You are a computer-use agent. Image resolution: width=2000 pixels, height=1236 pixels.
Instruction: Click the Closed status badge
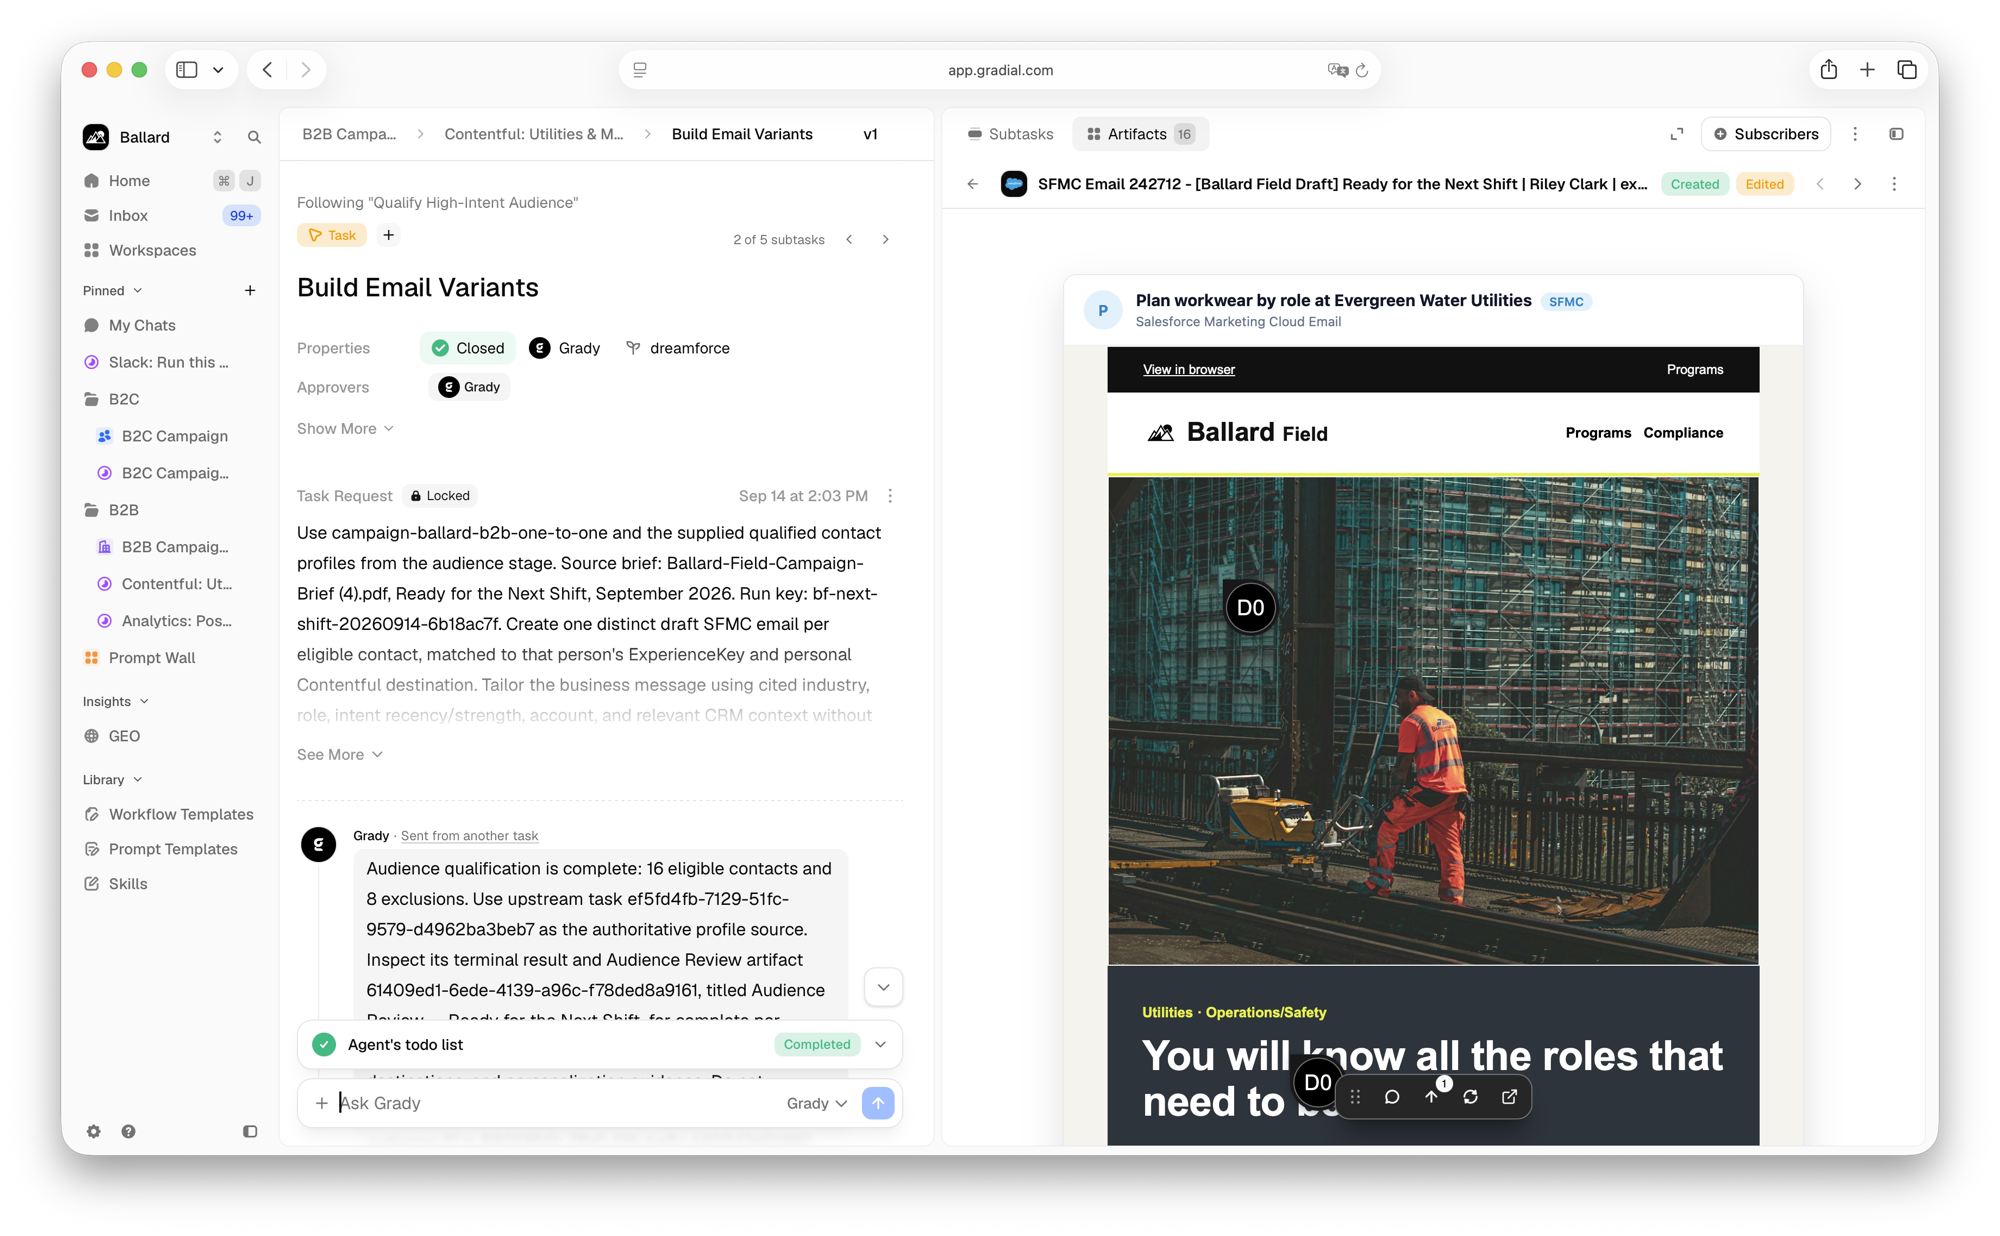click(468, 348)
